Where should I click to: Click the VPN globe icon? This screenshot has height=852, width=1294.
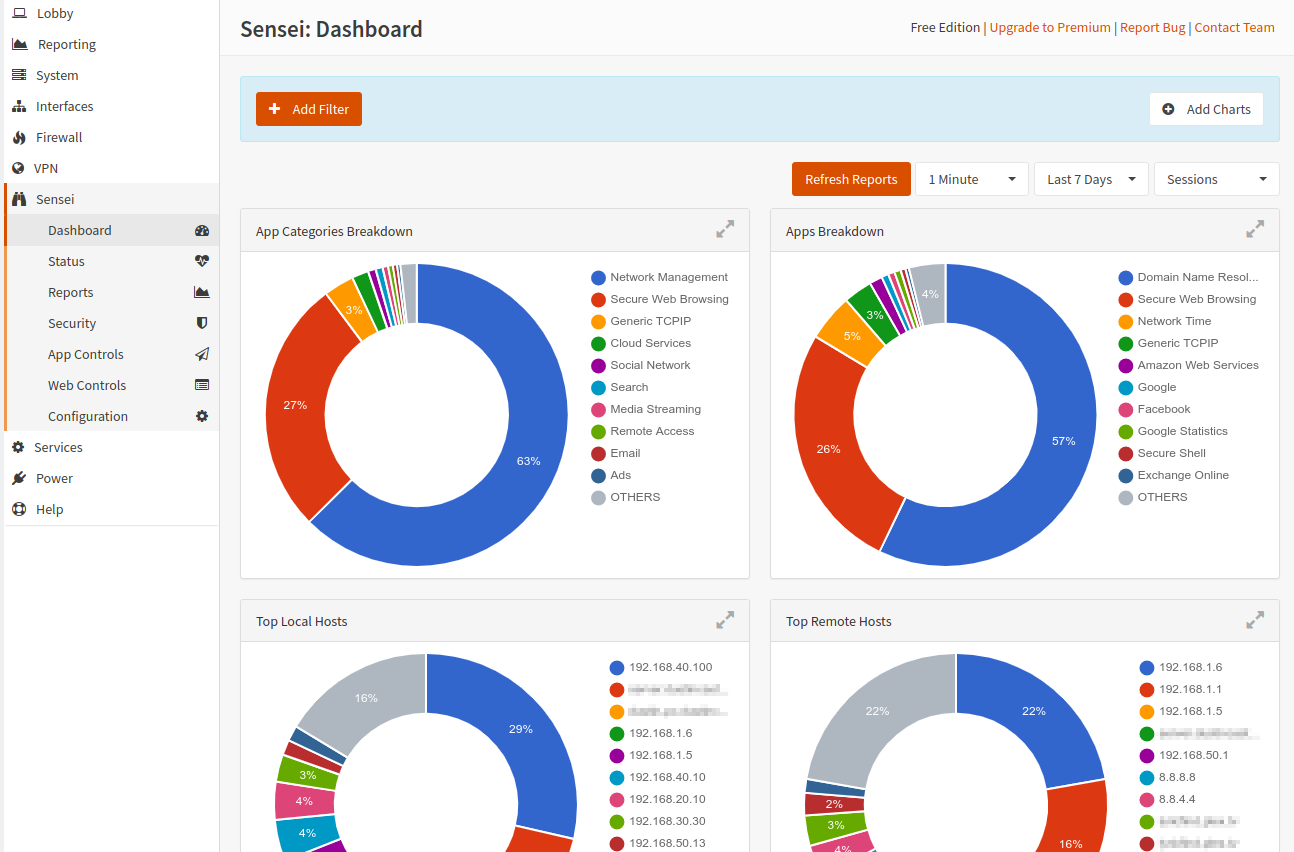pyautogui.click(x=18, y=168)
